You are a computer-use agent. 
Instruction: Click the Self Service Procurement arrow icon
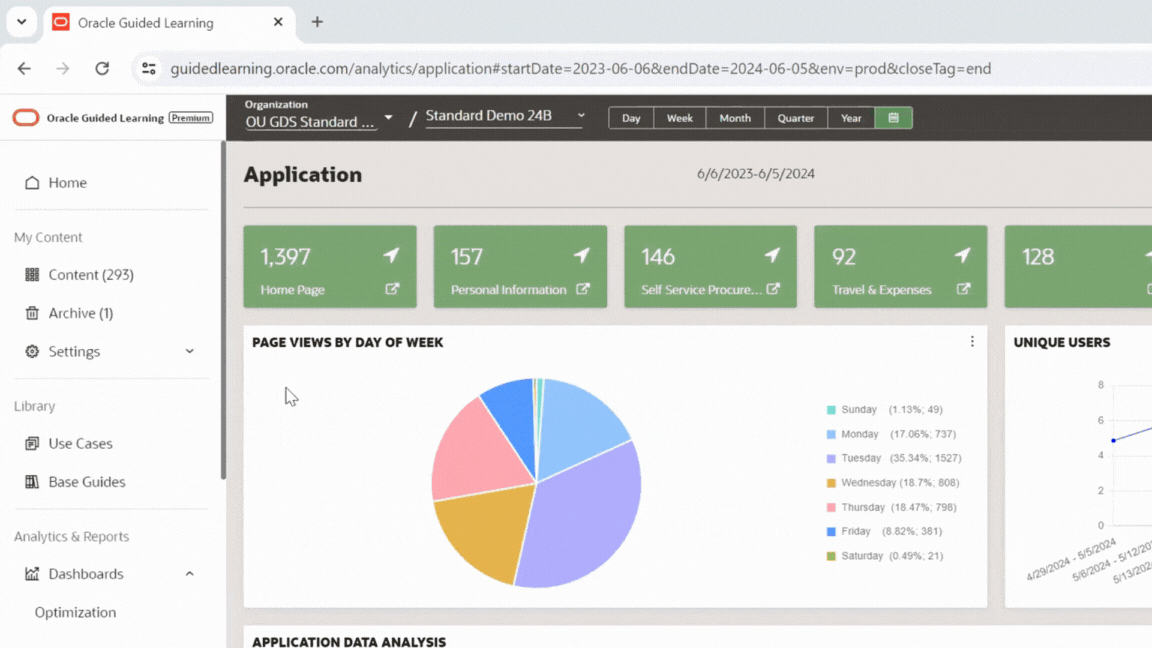pos(772,256)
